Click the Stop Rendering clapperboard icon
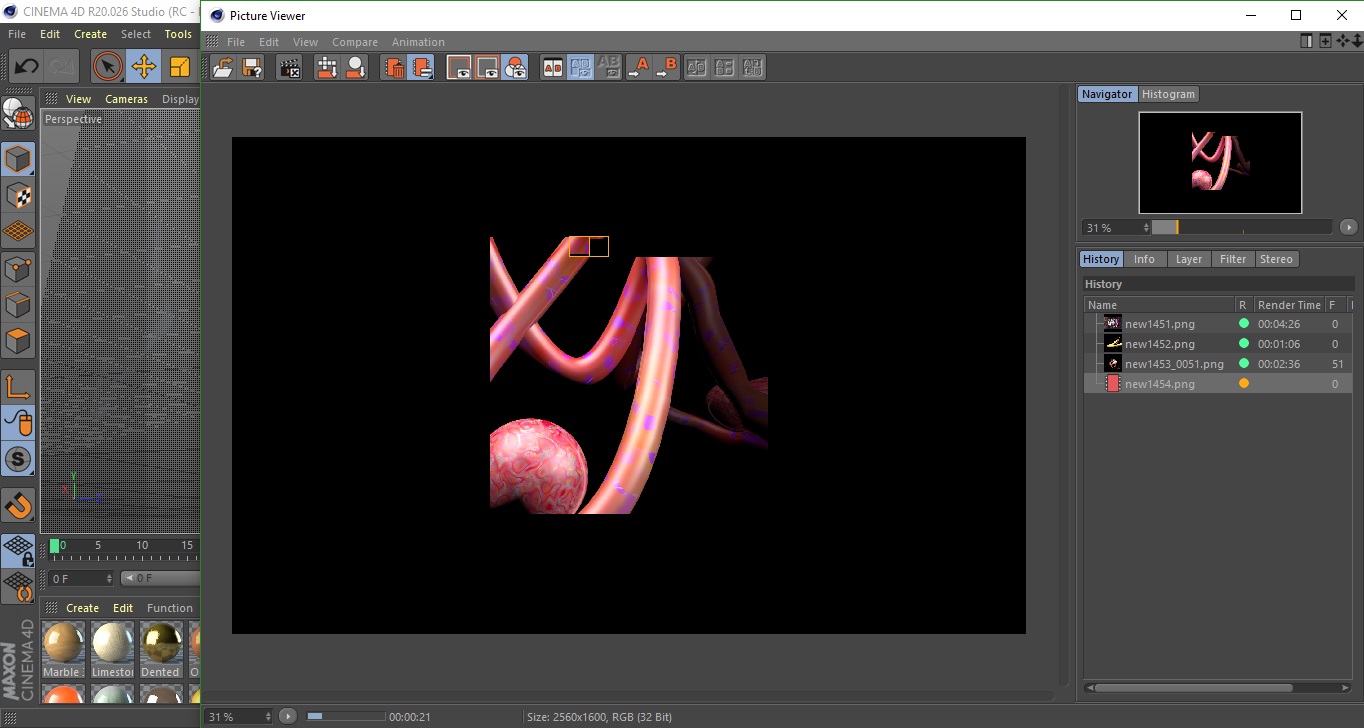 (x=290, y=68)
